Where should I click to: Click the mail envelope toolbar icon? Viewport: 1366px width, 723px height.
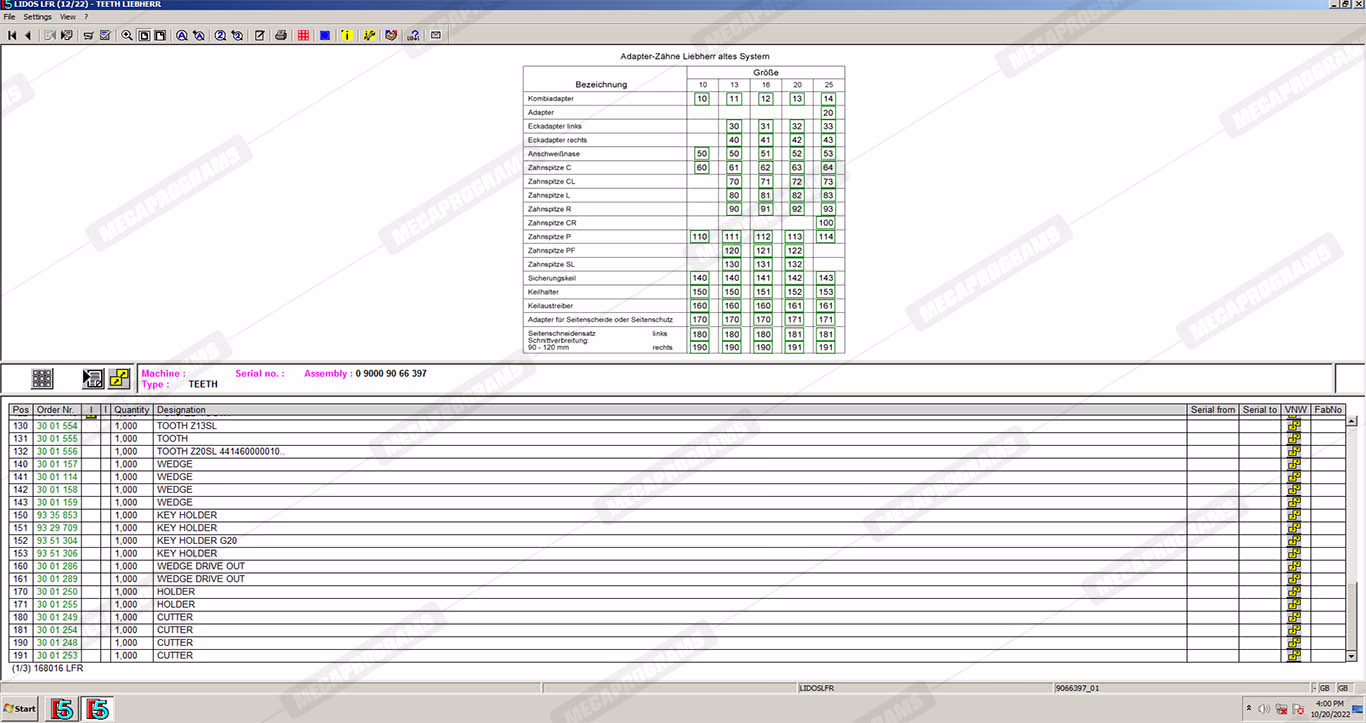point(436,35)
